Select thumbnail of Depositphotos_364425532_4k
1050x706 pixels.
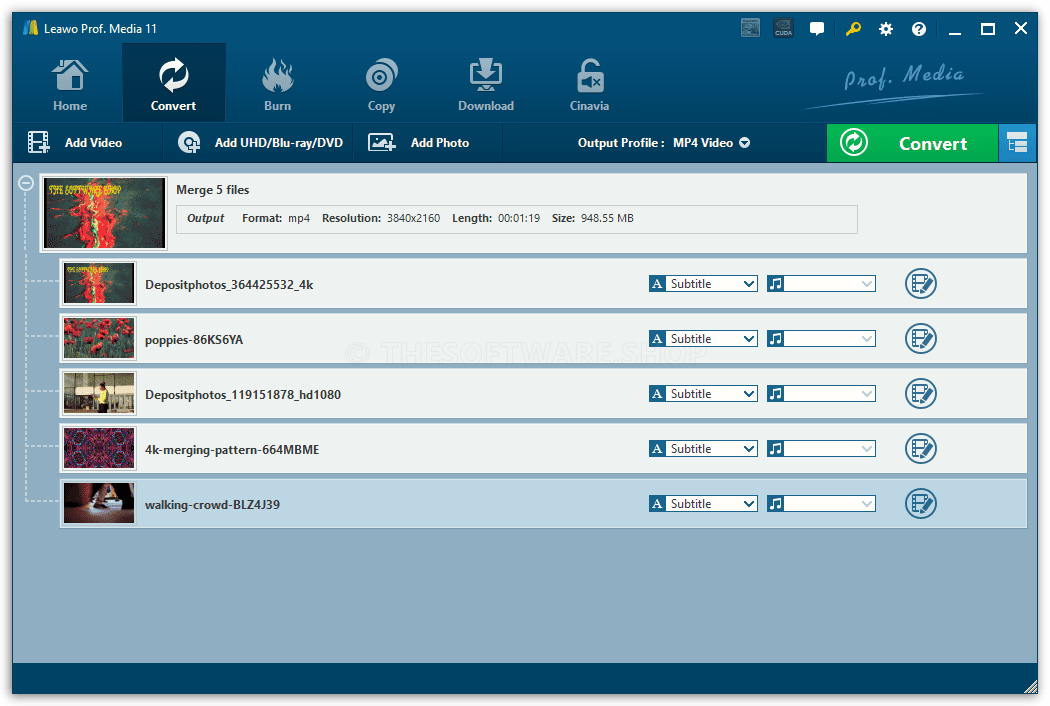click(x=99, y=283)
